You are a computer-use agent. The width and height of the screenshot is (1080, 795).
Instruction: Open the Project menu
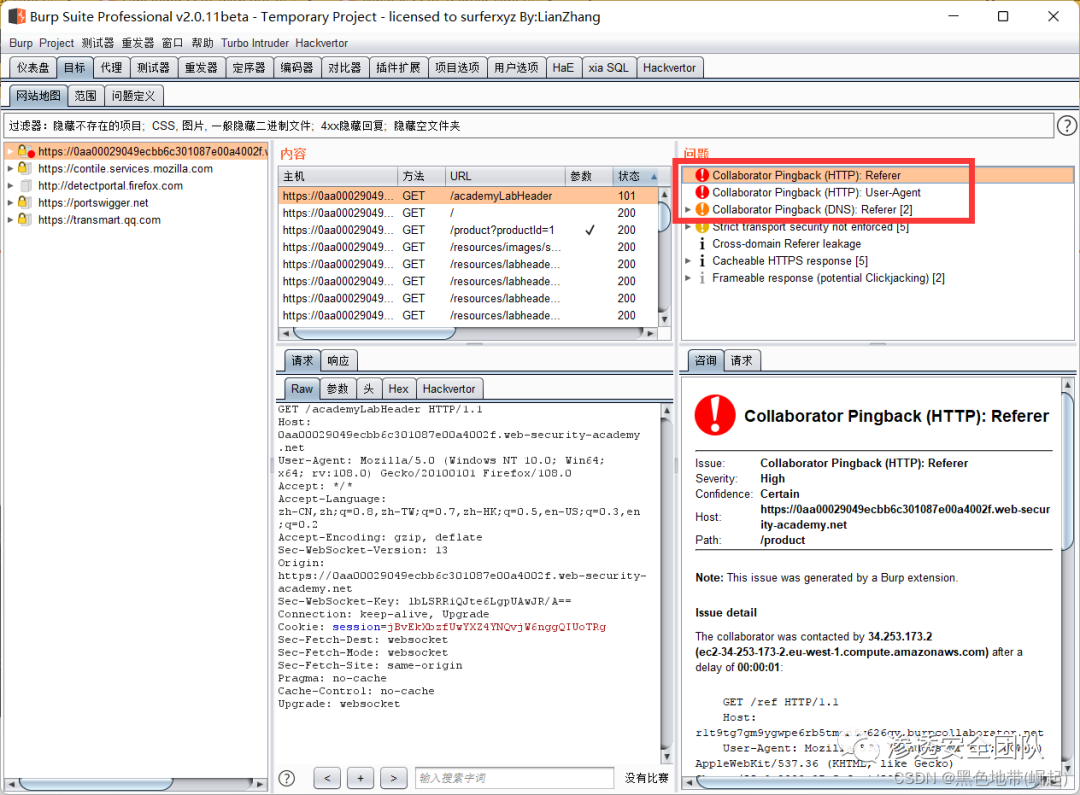56,43
